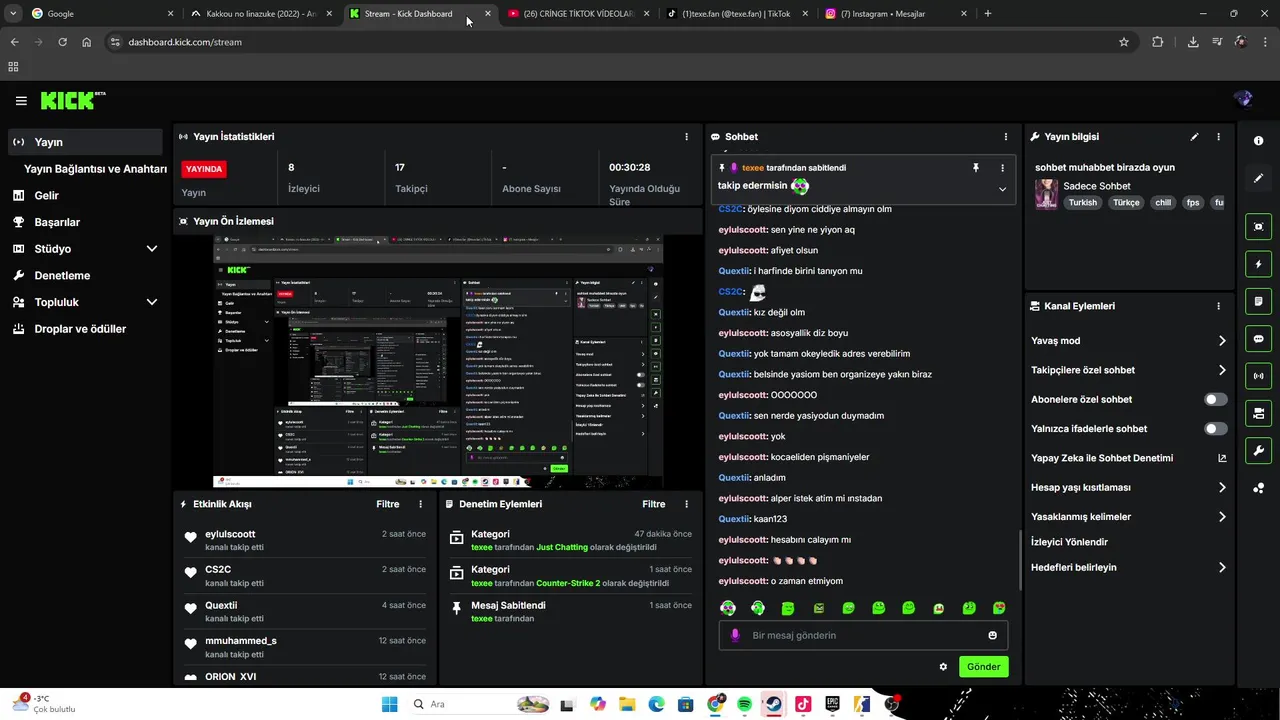The image size is (1280, 720).
Task: Open Yapay Zeka ile Sohbet Denetimi external link
Action: [x=1222, y=458]
